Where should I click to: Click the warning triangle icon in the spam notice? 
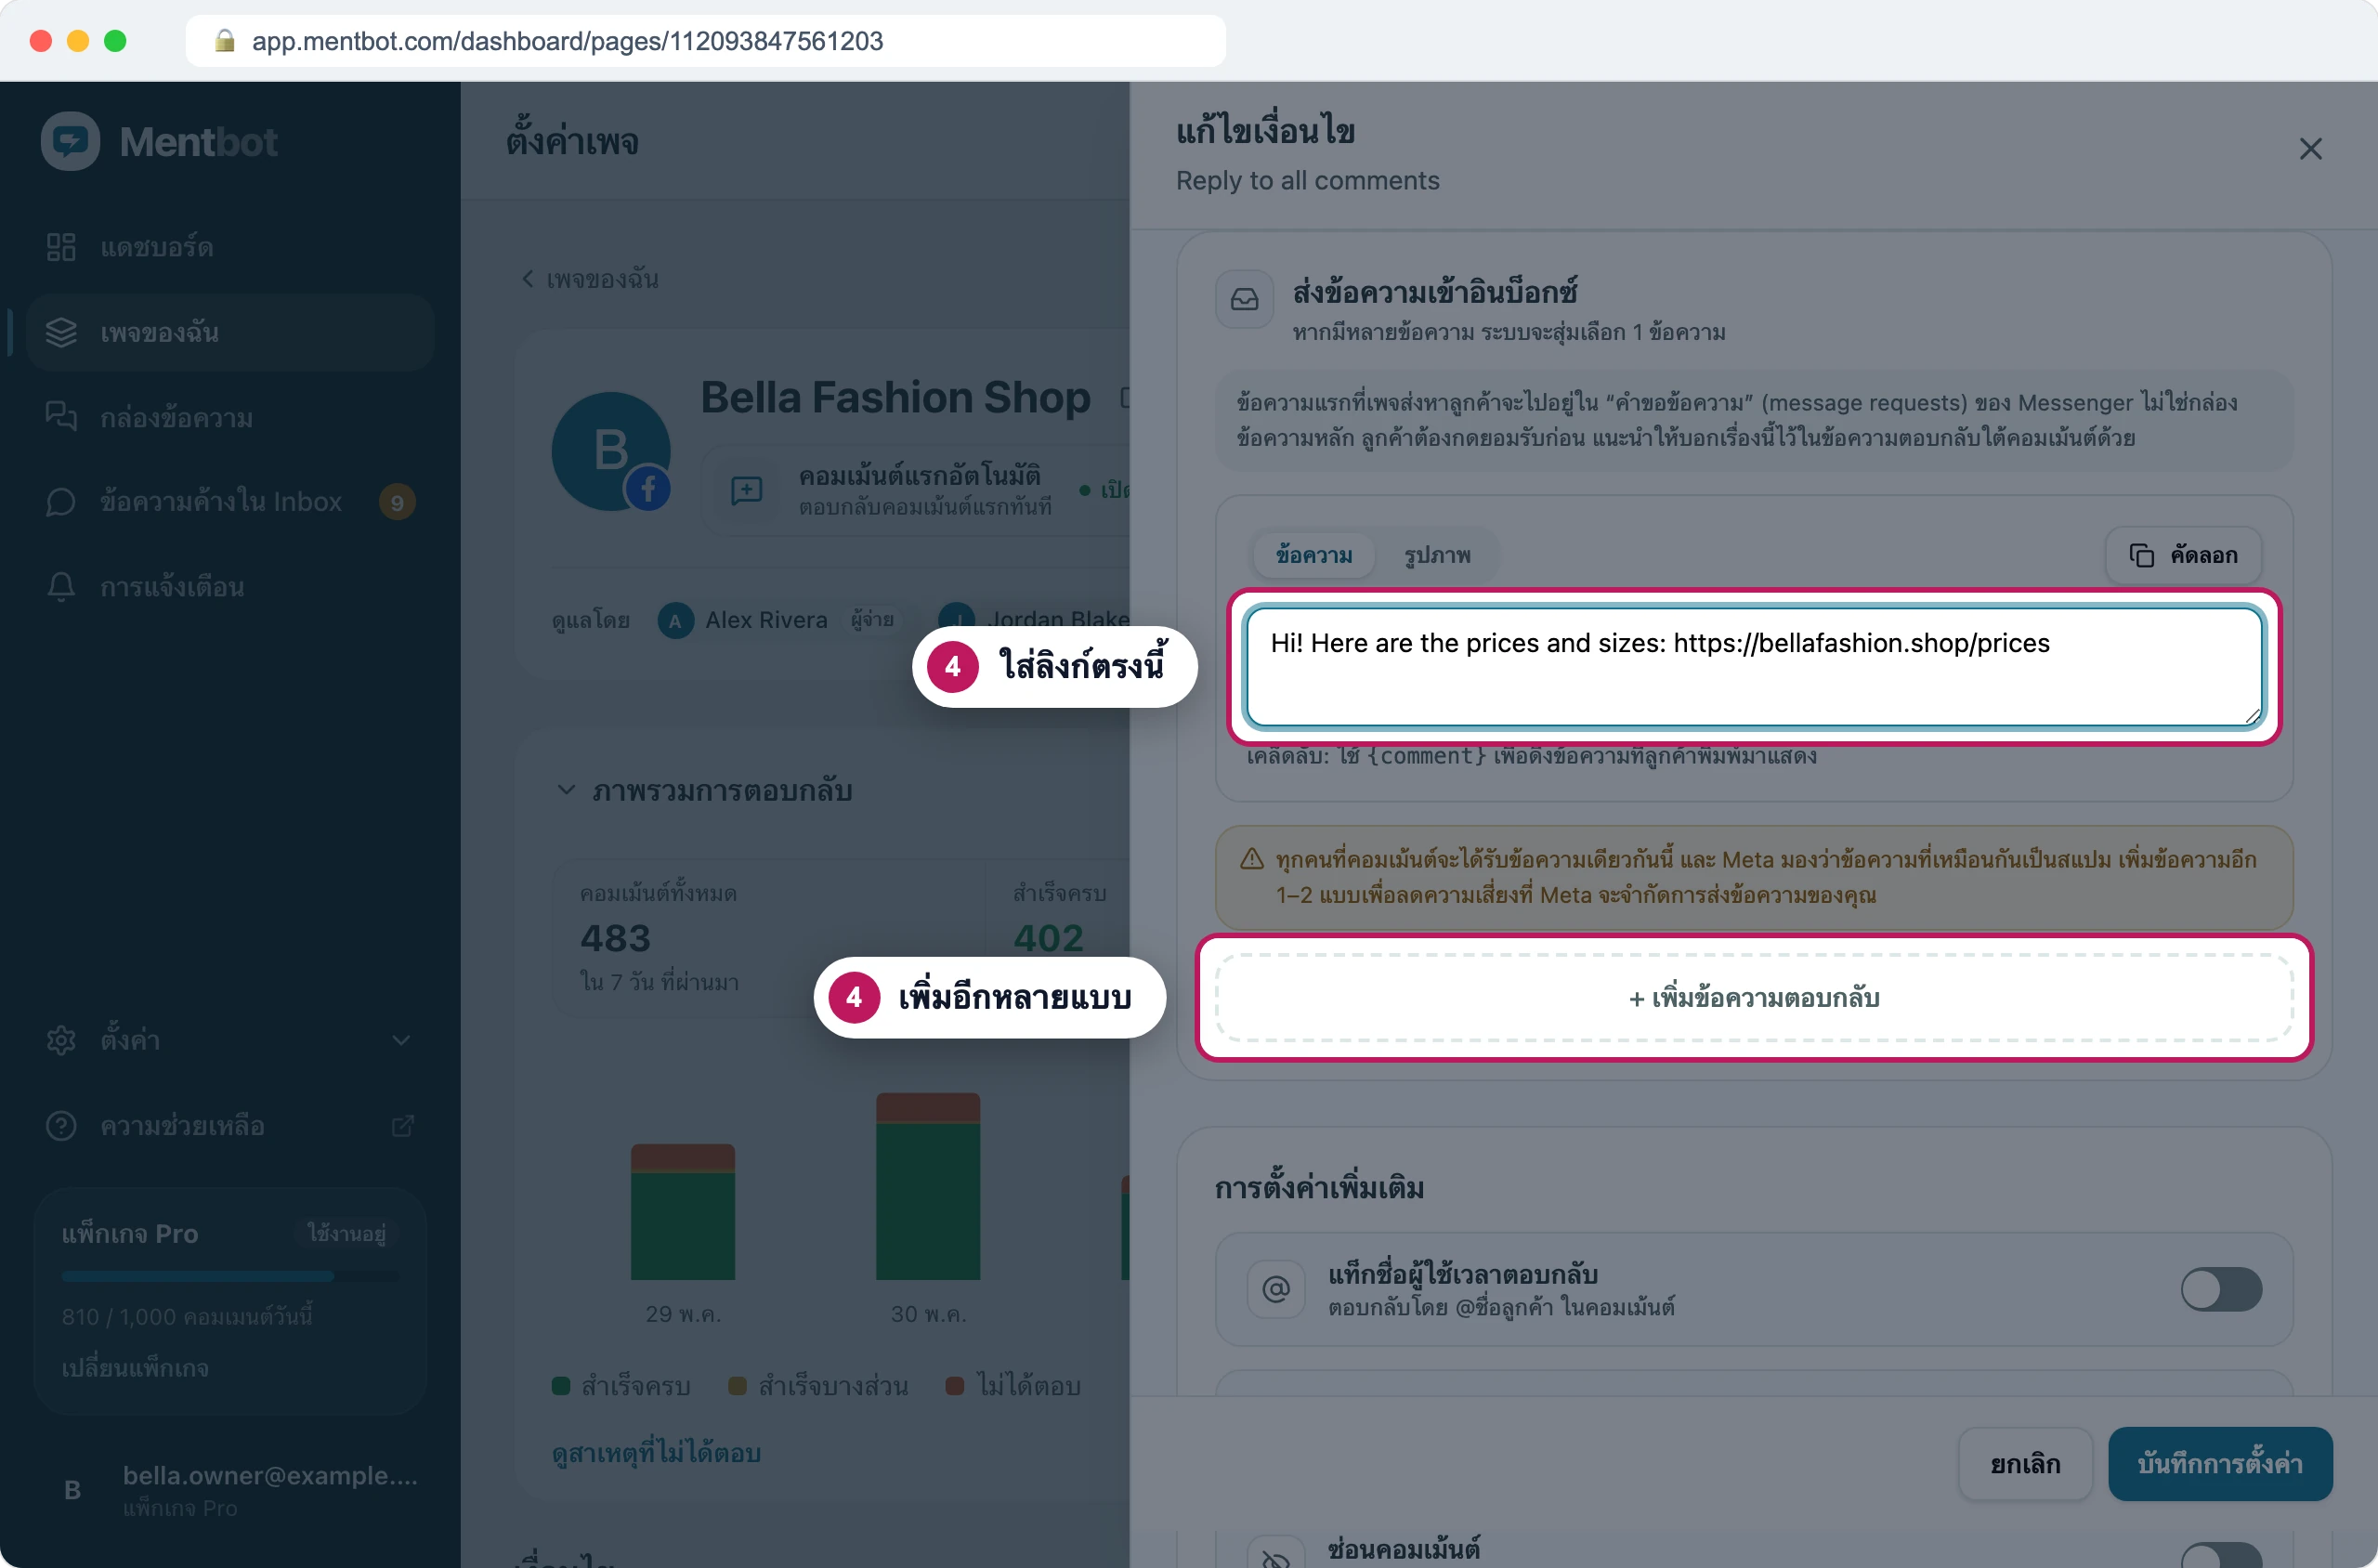[x=1251, y=859]
